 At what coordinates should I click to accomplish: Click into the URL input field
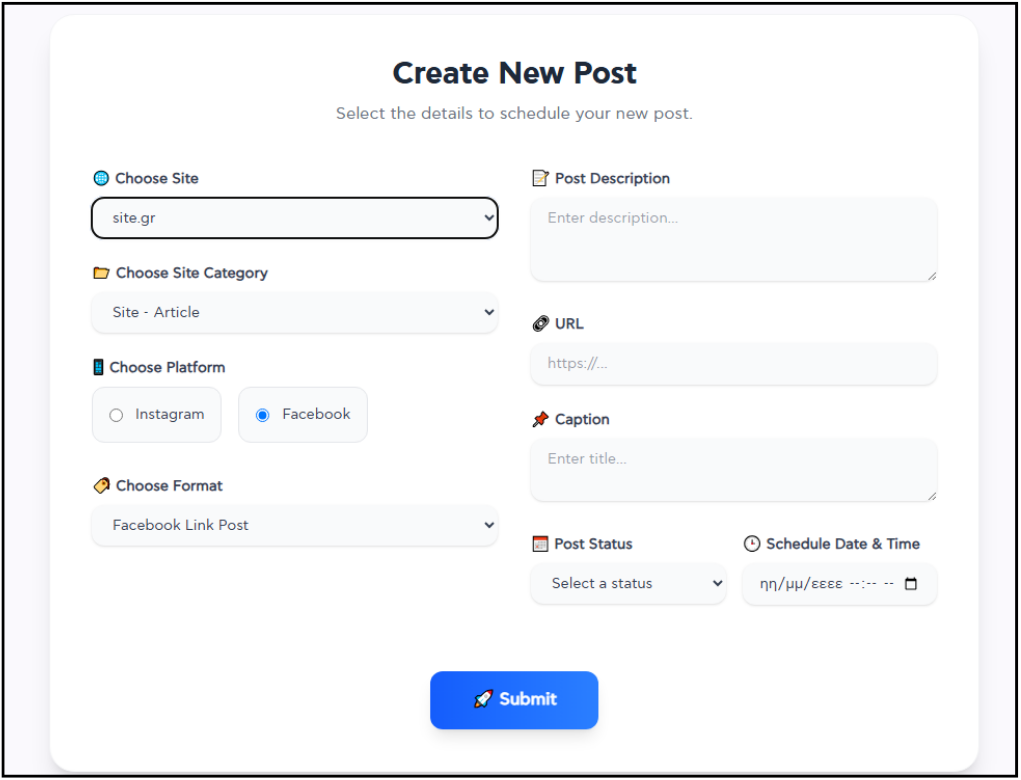pyautogui.click(x=733, y=364)
